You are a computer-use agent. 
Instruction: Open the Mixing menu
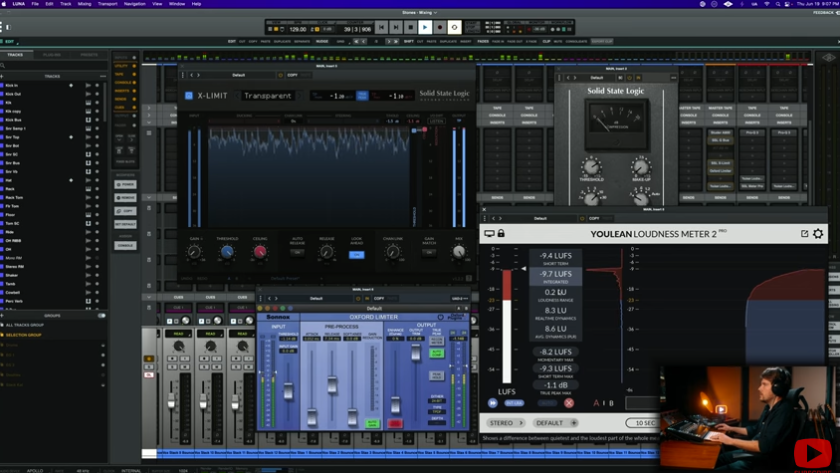84,4
